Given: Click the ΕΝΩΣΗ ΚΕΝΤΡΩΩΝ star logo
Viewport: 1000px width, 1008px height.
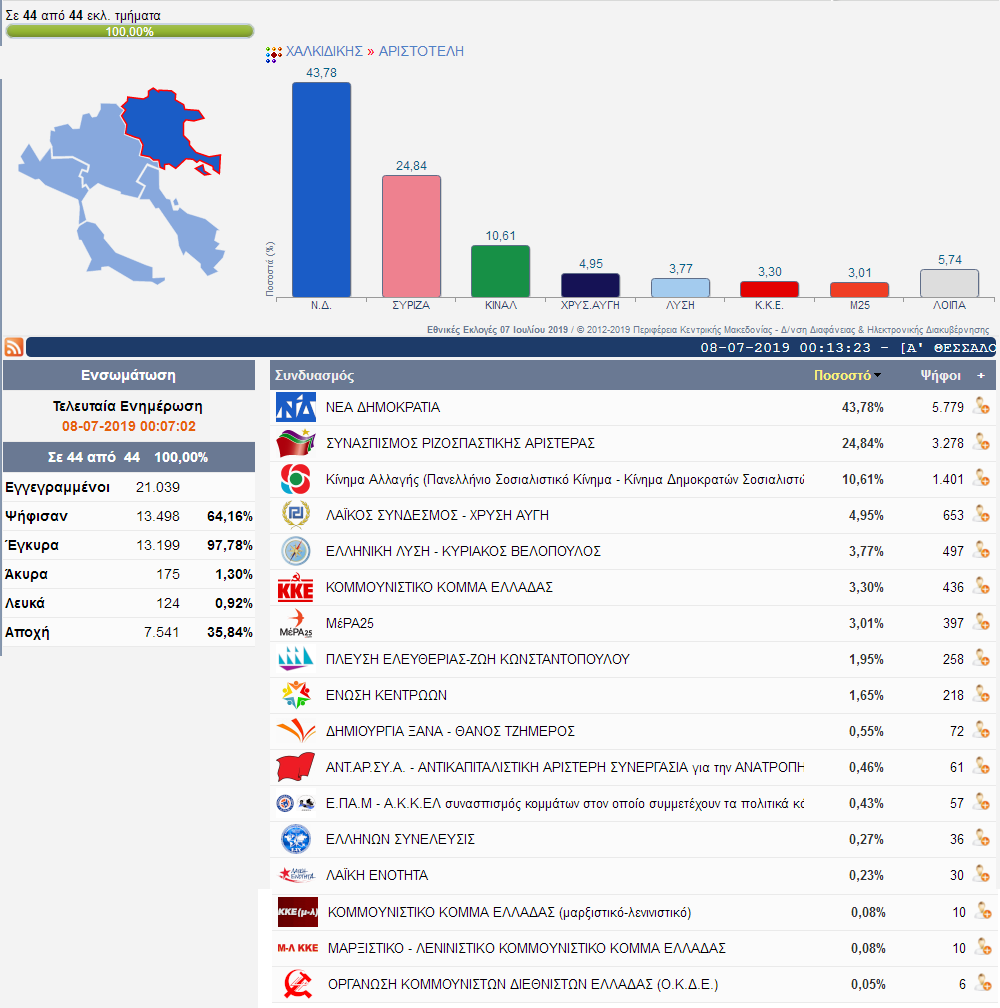Looking at the screenshot, I should coord(296,695).
